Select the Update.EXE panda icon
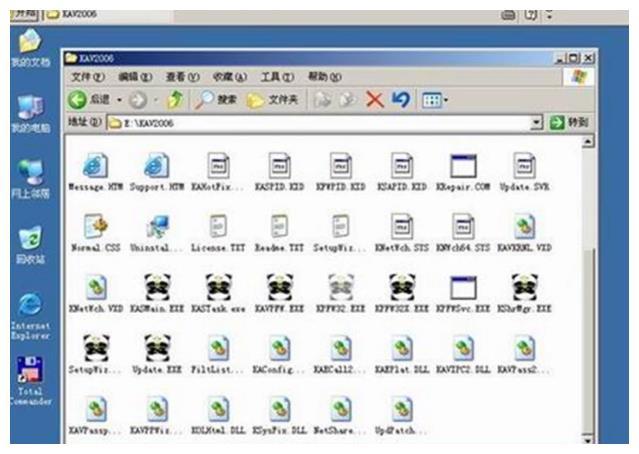 tap(157, 348)
